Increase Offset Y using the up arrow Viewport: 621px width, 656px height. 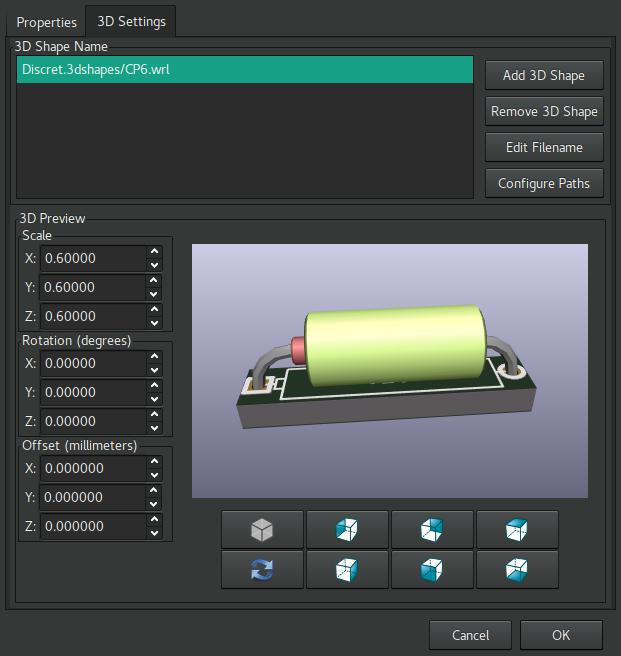[x=154, y=491]
